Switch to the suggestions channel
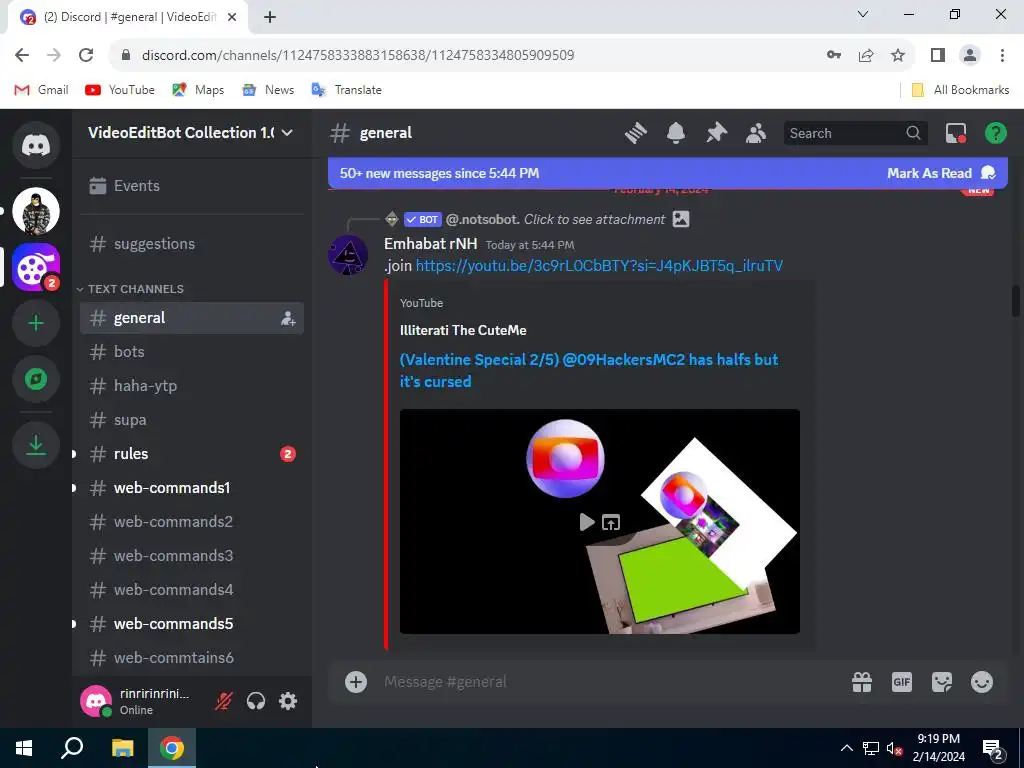This screenshot has width=1024, height=768. click(x=191, y=244)
